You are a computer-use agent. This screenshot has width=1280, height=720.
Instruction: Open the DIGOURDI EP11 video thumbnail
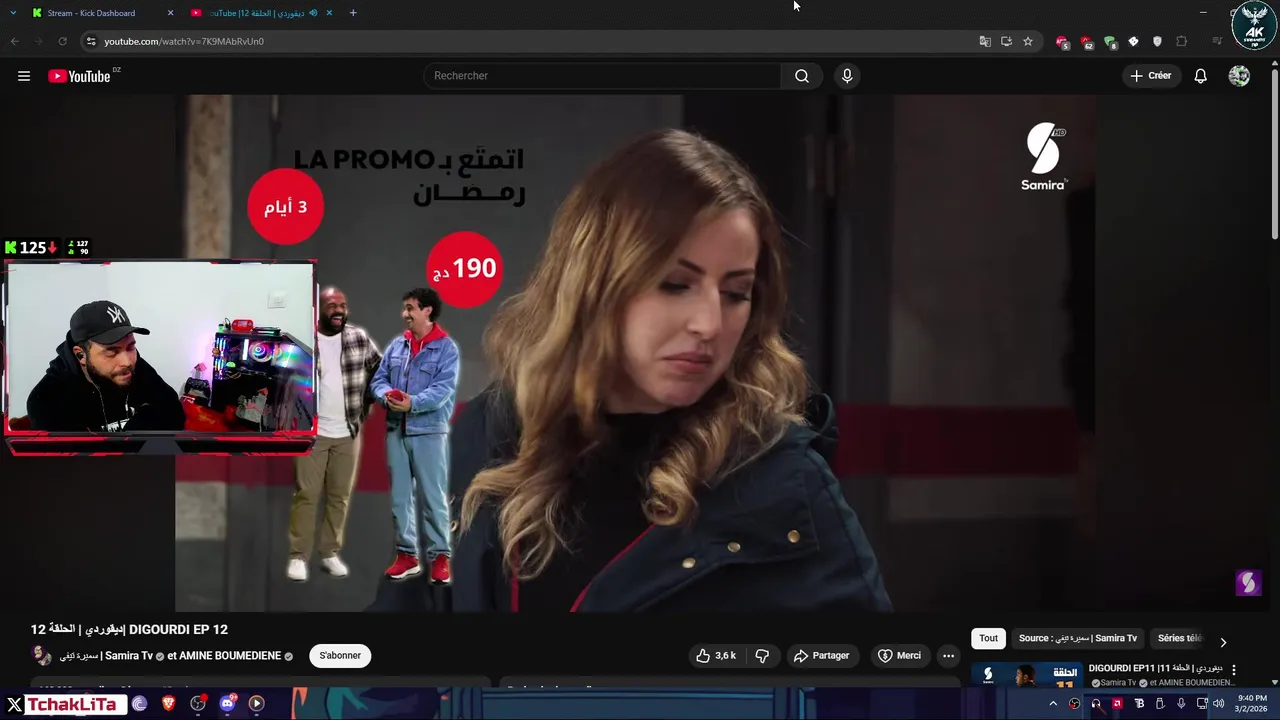pos(1026,676)
